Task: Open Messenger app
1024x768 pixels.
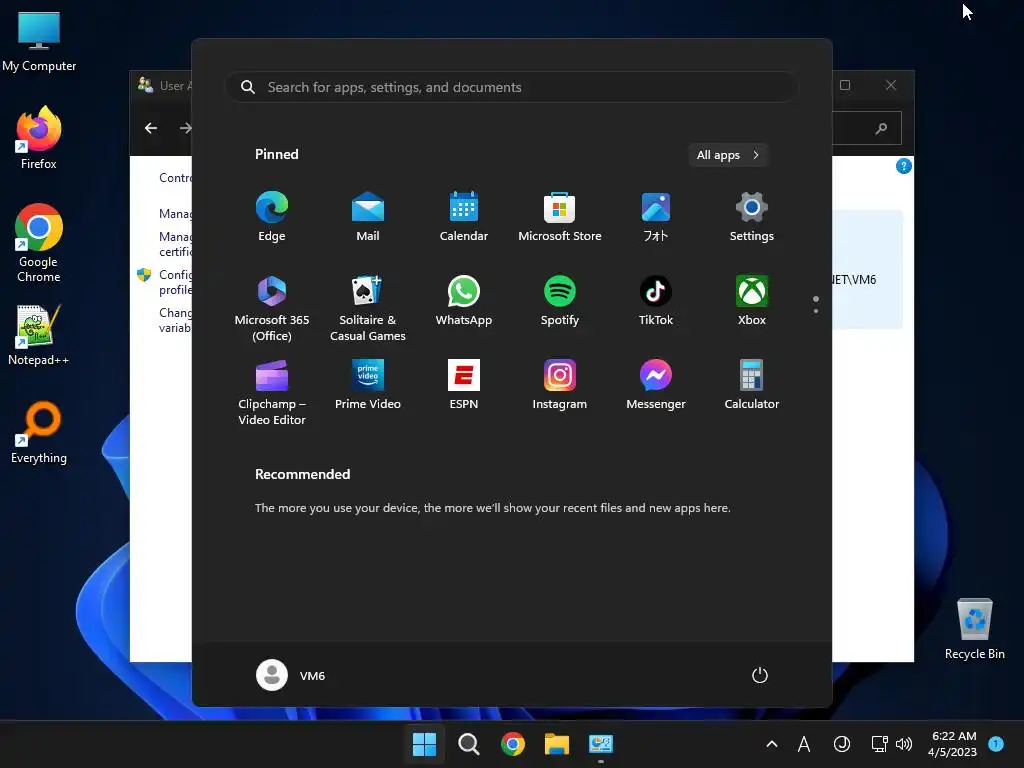Action: point(656,385)
